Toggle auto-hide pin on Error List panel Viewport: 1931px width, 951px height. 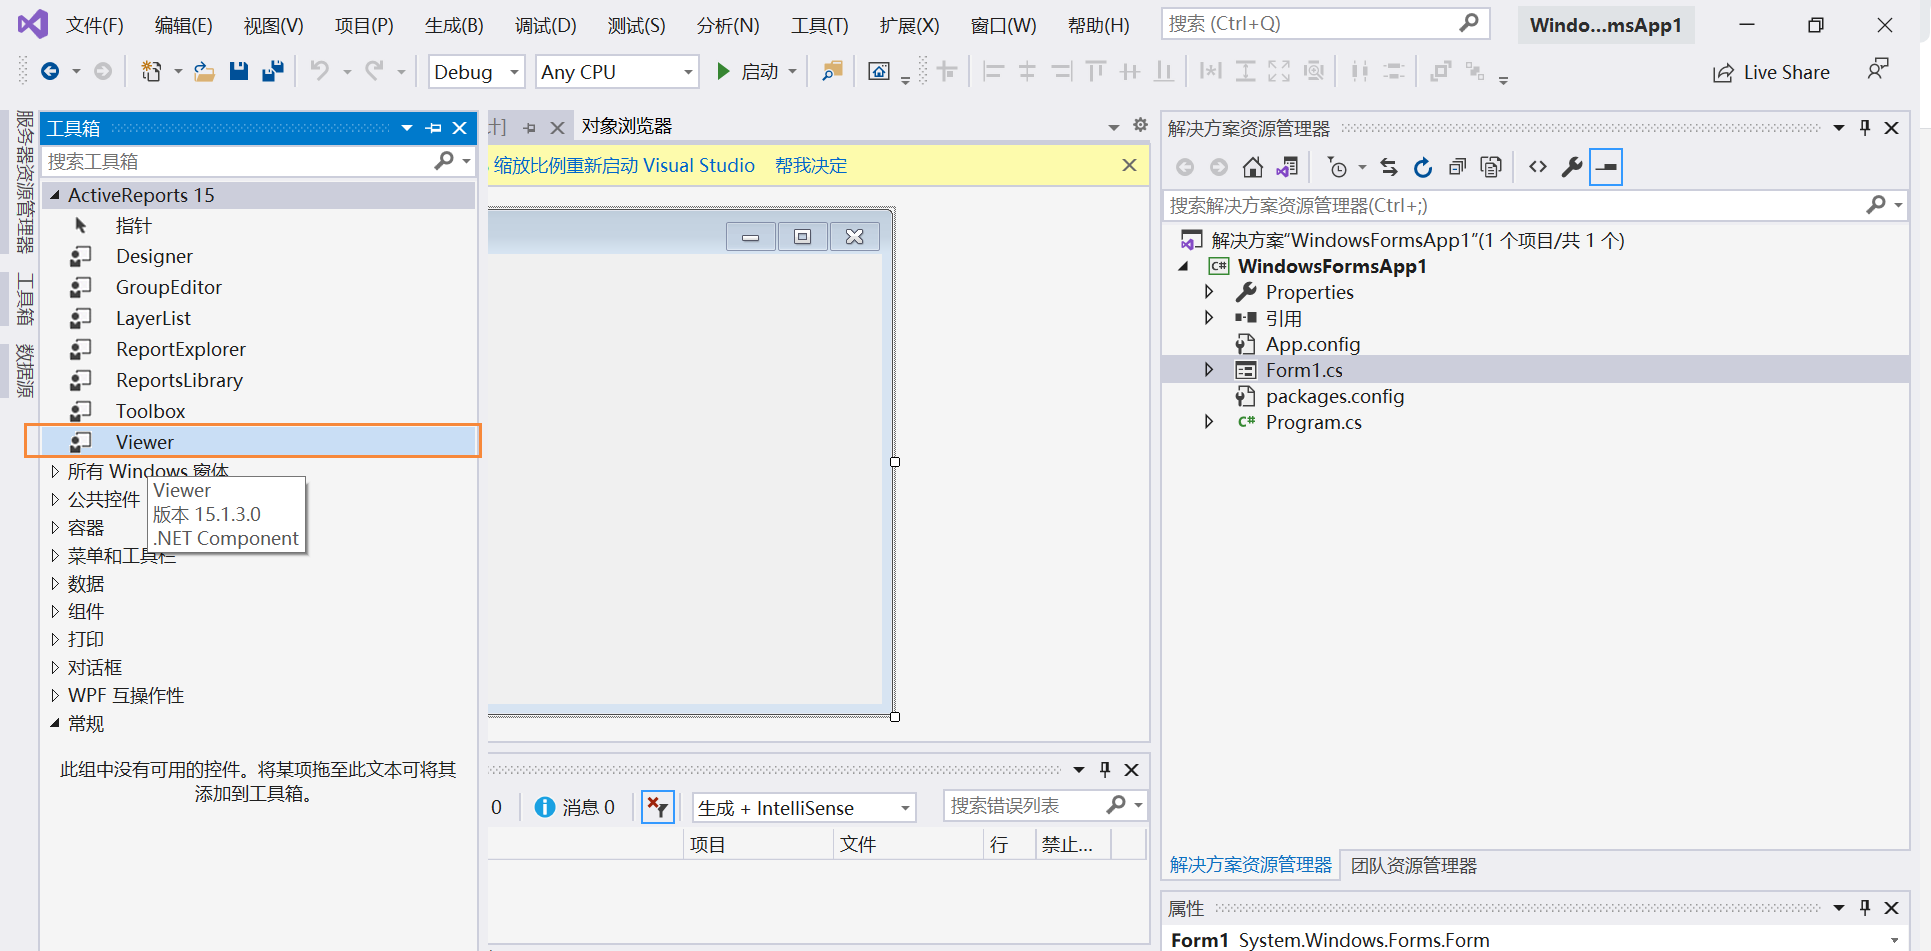coord(1105,769)
